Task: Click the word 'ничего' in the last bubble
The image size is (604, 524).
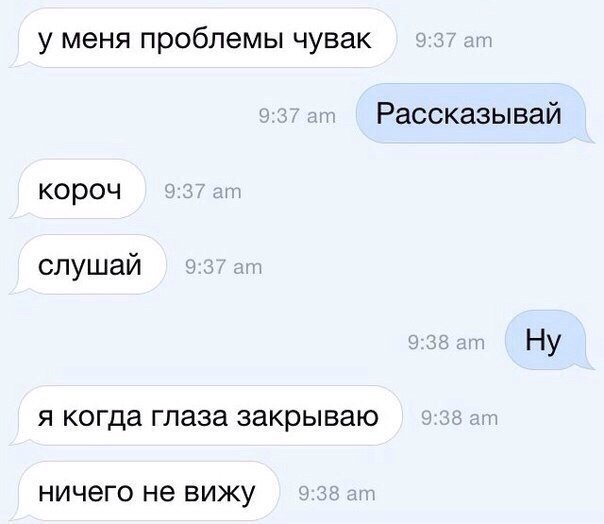Action: coord(86,493)
